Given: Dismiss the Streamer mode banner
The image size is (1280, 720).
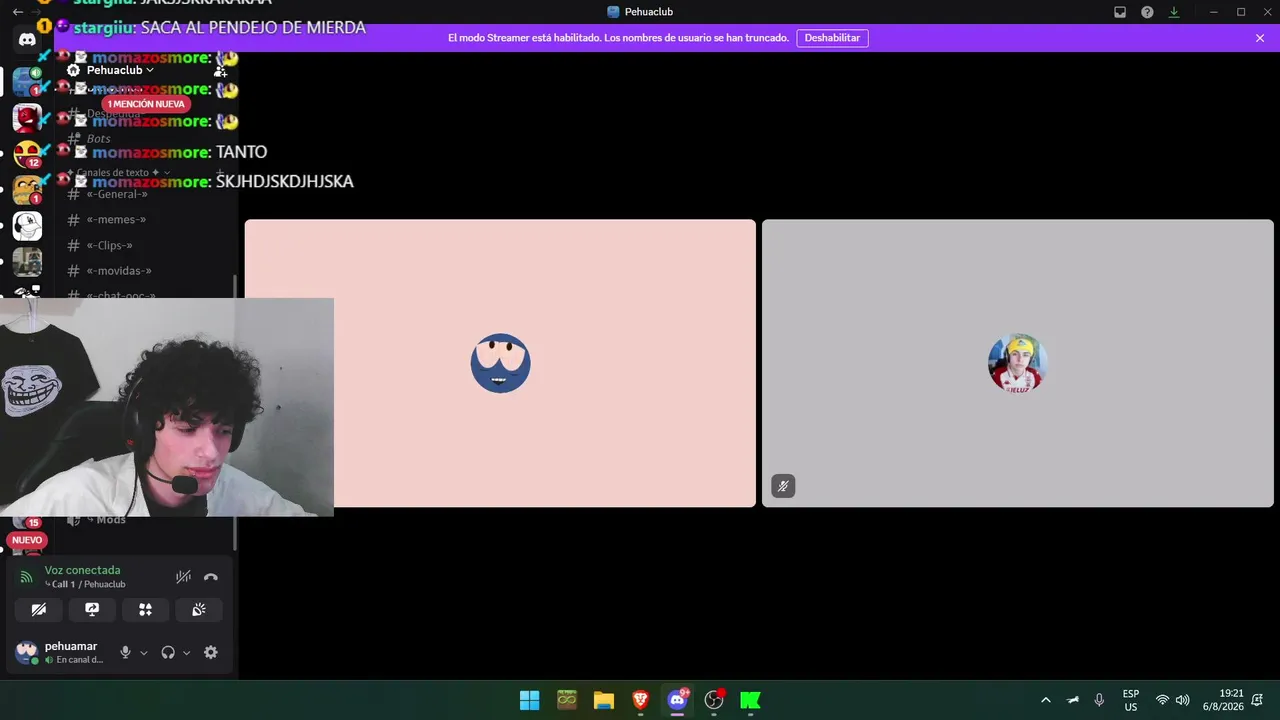Looking at the screenshot, I should [1260, 38].
